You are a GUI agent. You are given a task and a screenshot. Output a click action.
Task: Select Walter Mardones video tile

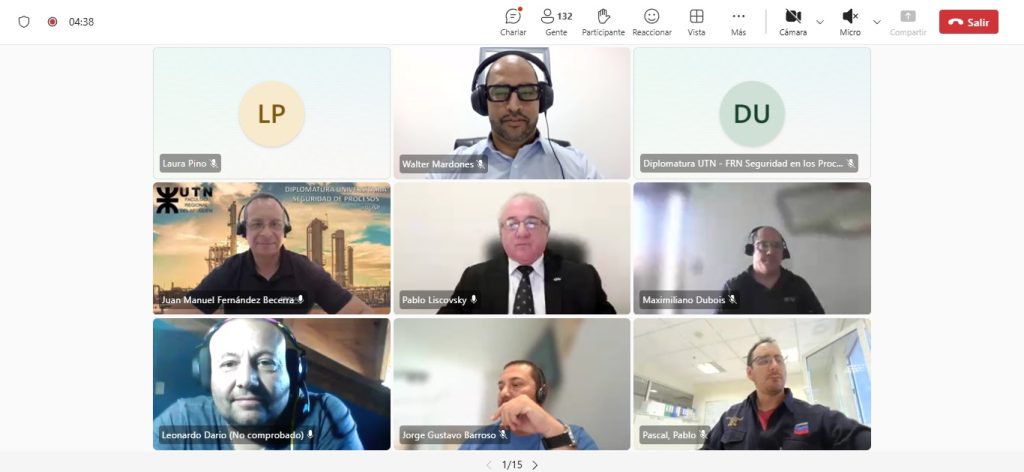coord(512,113)
